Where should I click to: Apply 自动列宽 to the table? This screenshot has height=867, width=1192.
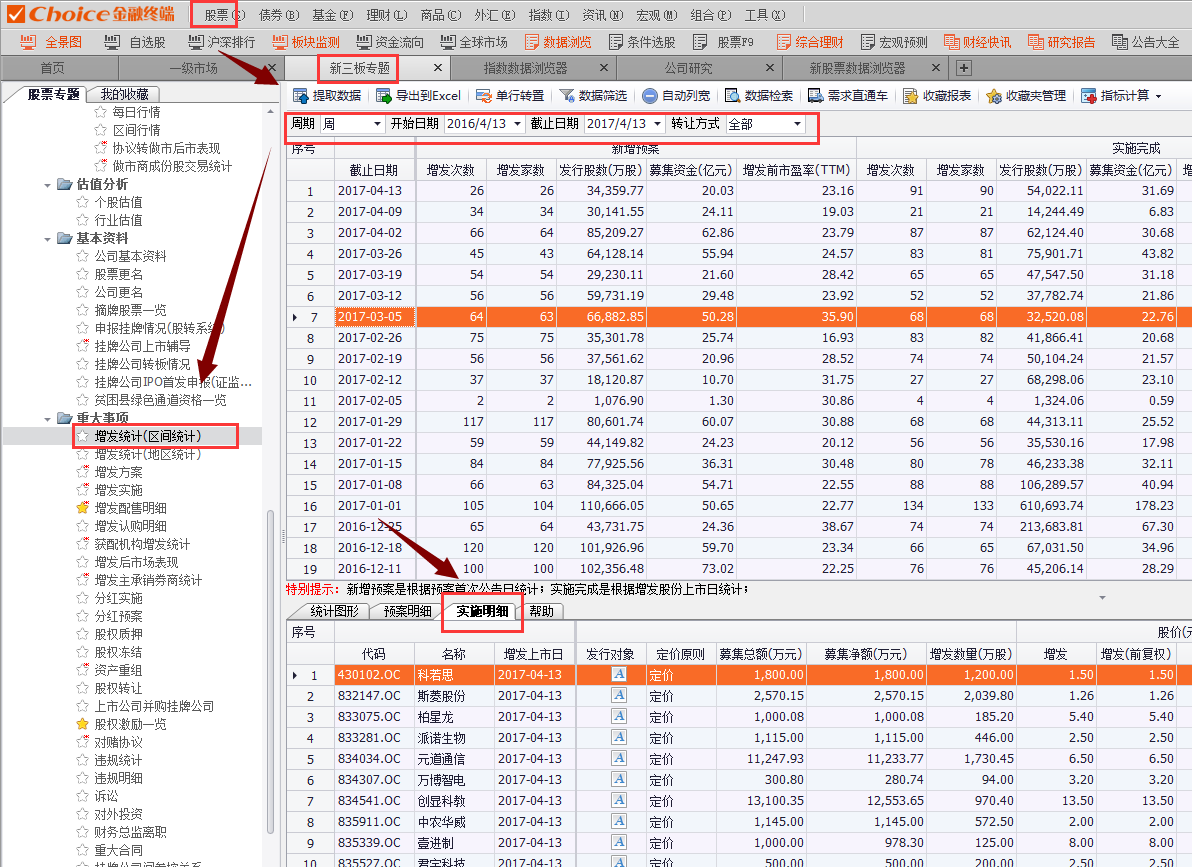(x=650, y=96)
